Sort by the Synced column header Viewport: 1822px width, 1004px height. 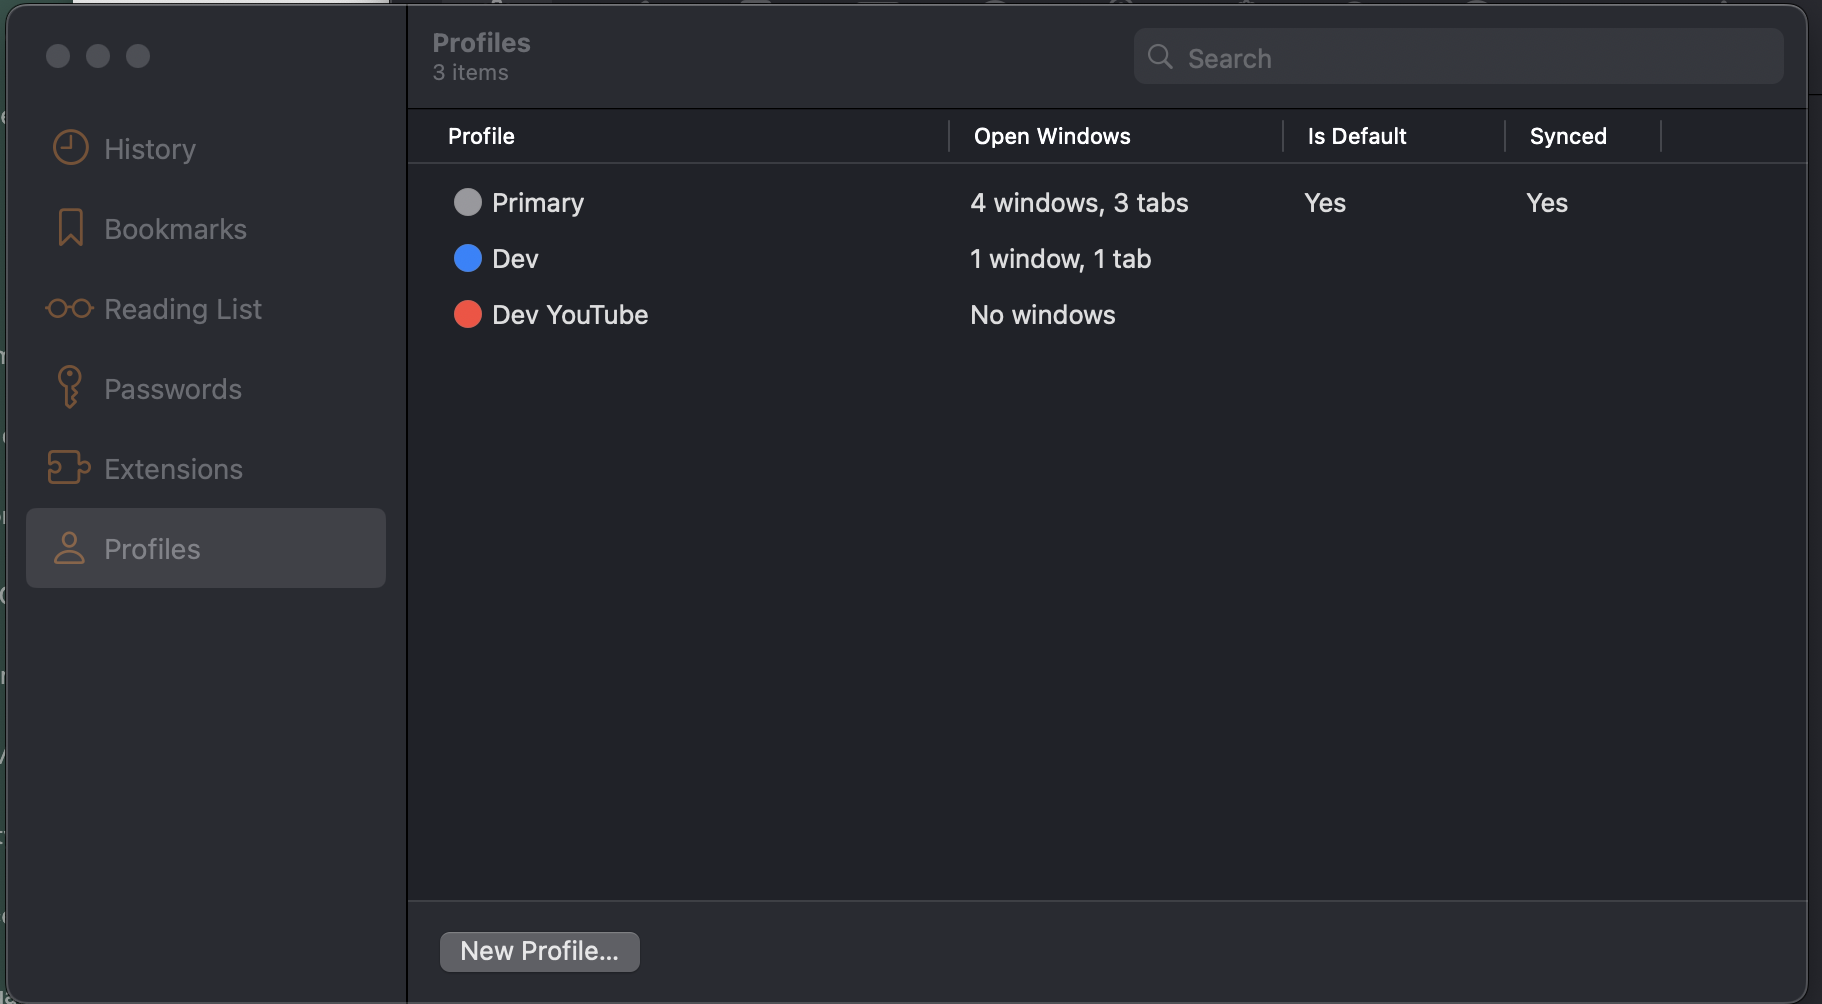tap(1567, 136)
